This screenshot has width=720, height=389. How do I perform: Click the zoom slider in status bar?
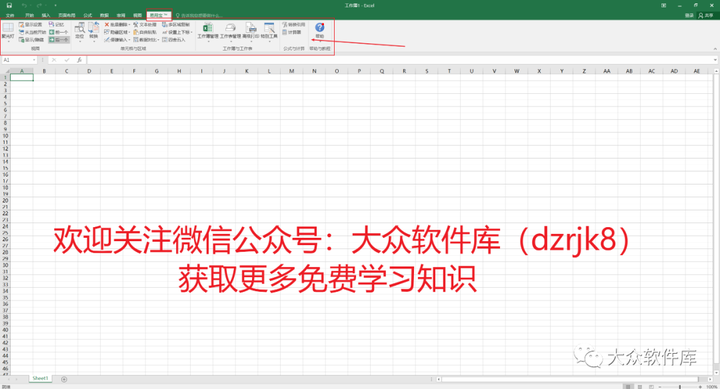click(x=680, y=387)
